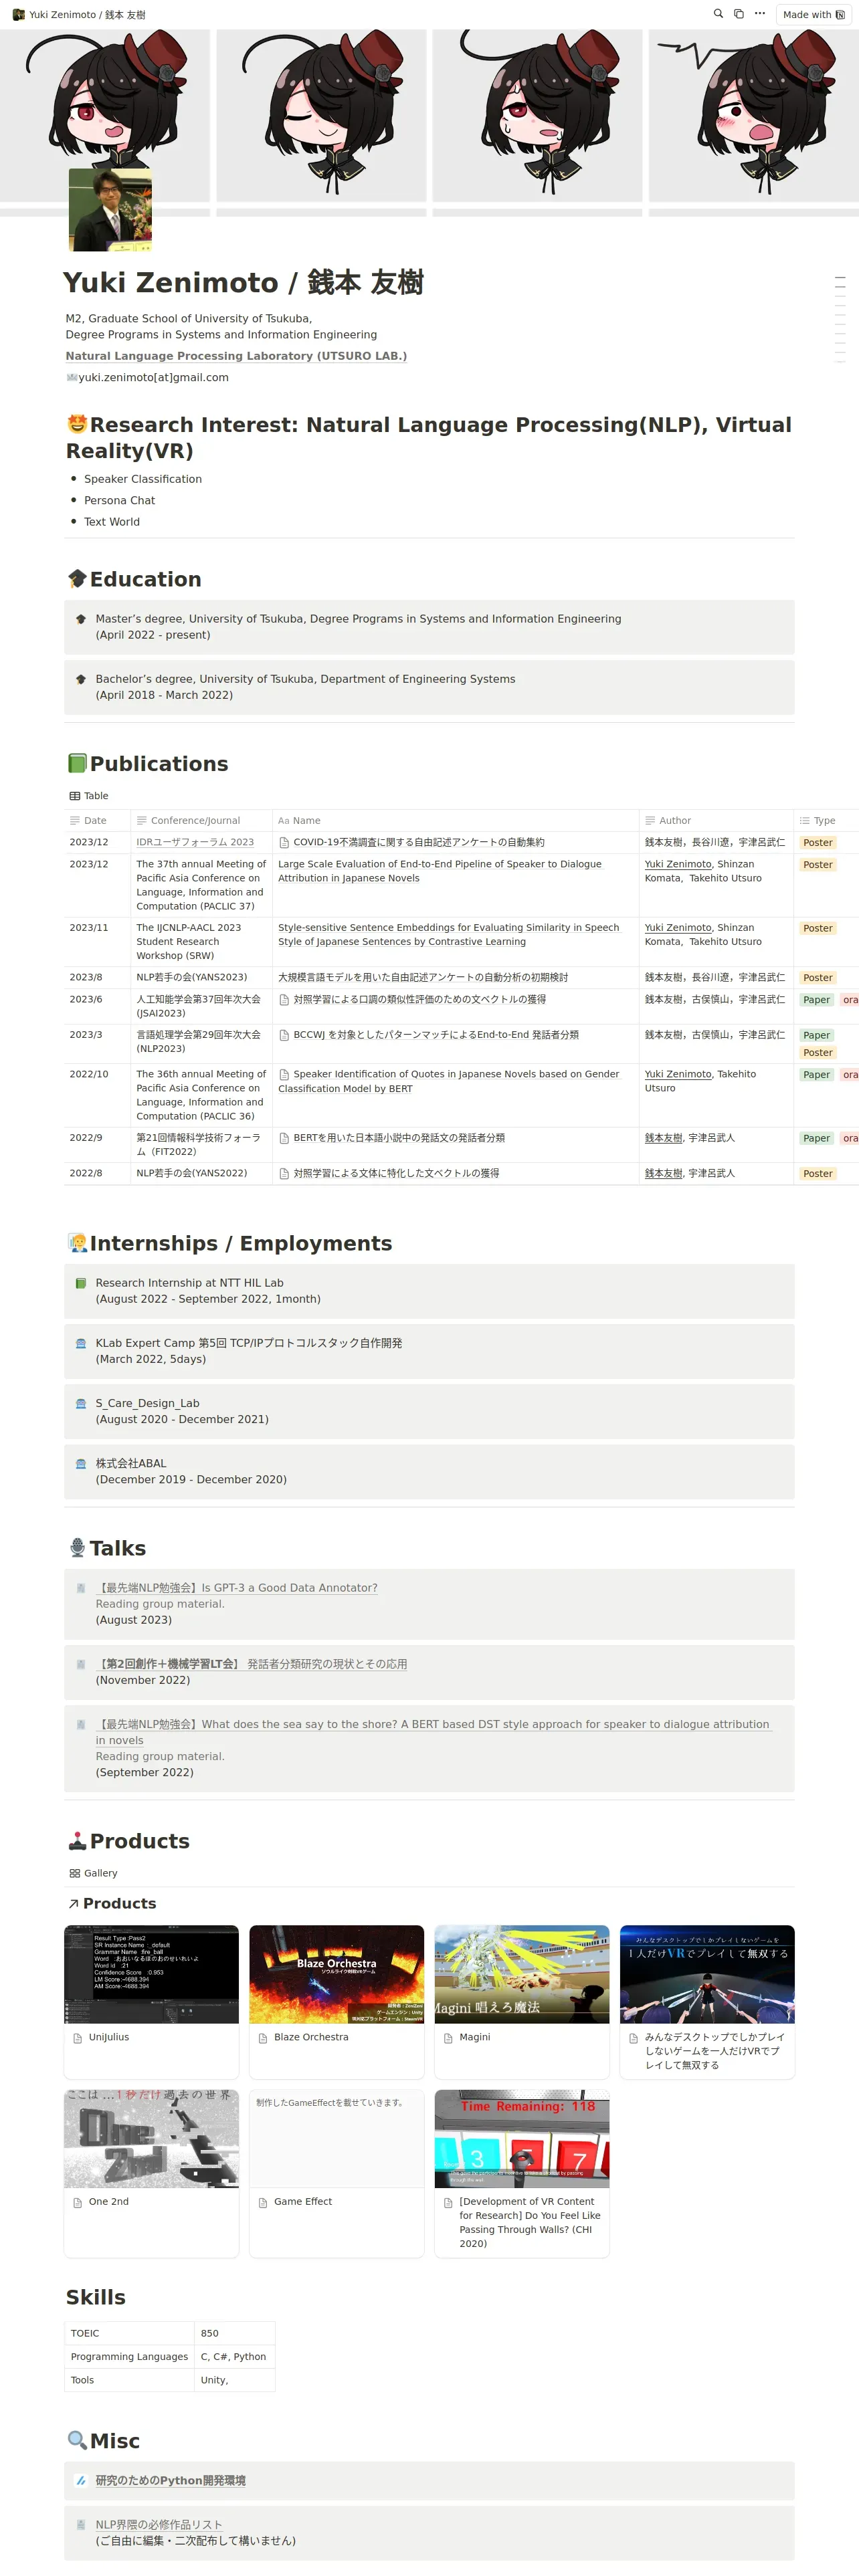Open the Products linked database title
859x2576 pixels.
click(119, 1903)
